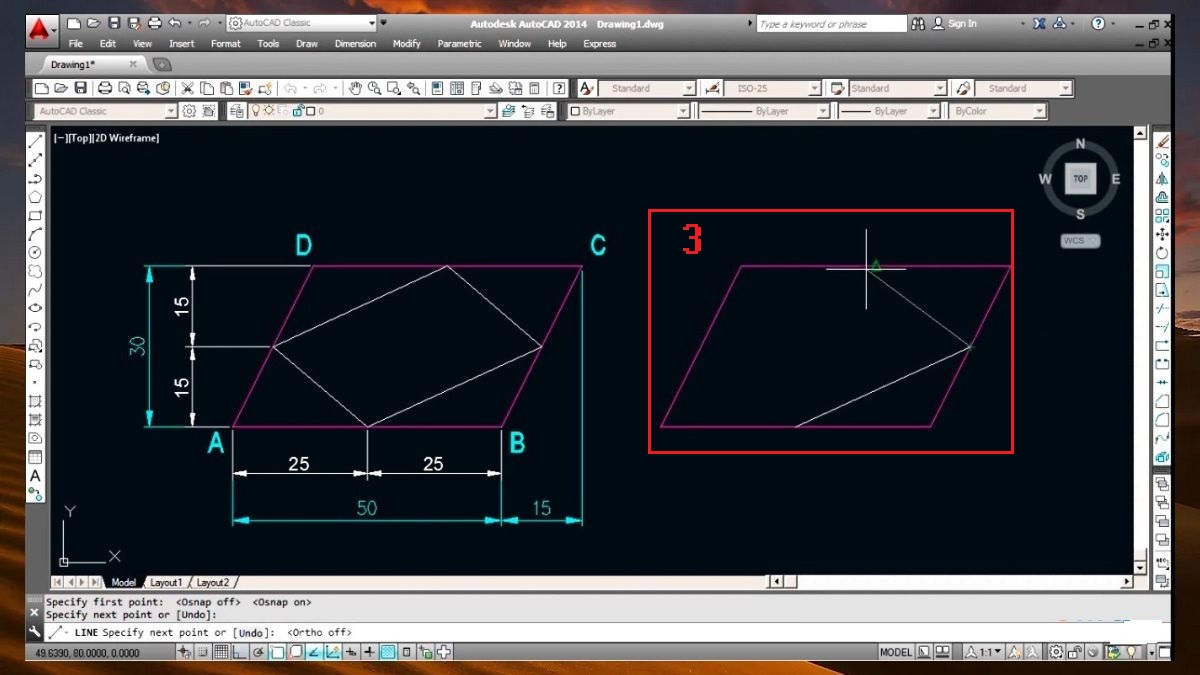The height and width of the screenshot is (675, 1200).
Task: Click Save icon in the quick access toolbar
Action: point(113,22)
